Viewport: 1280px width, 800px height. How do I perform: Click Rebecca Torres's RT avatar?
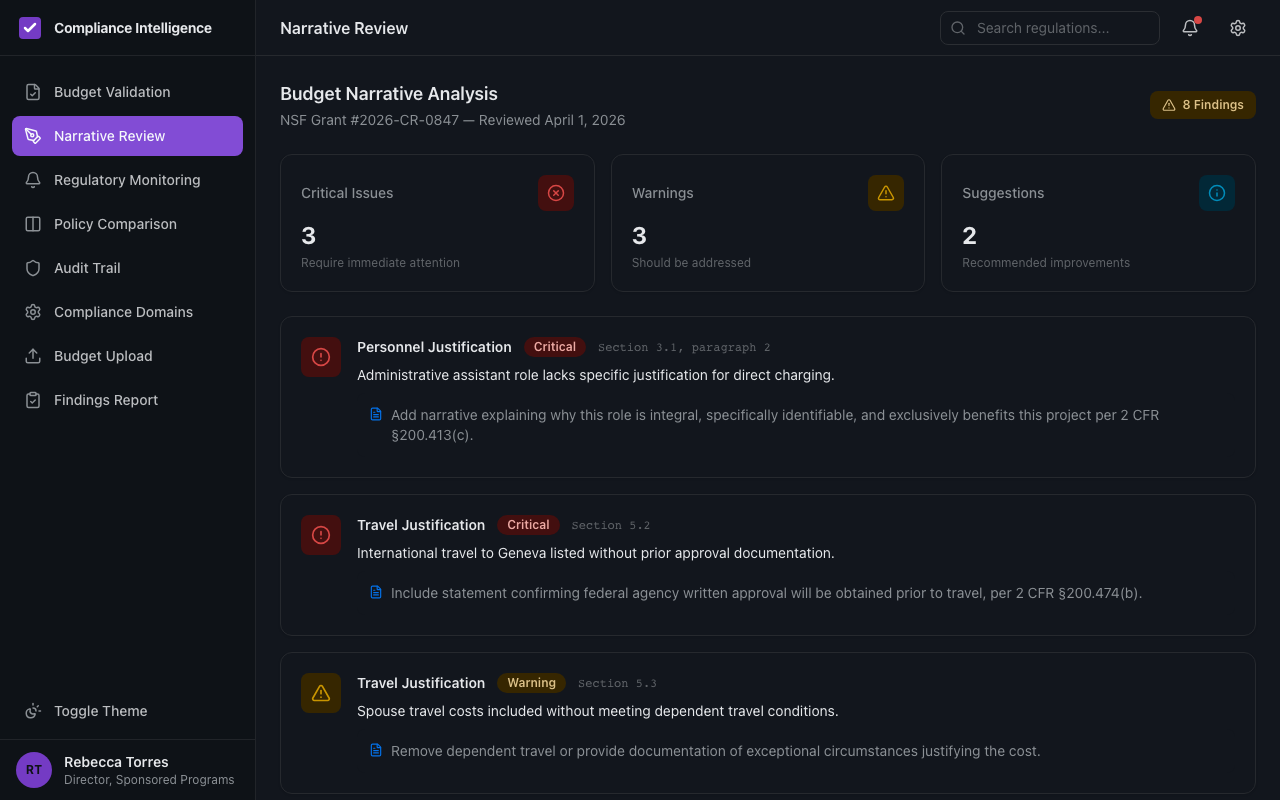coord(33,769)
